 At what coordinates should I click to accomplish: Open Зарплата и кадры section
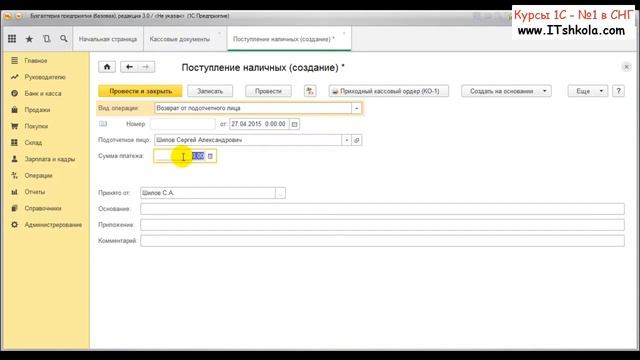50,159
